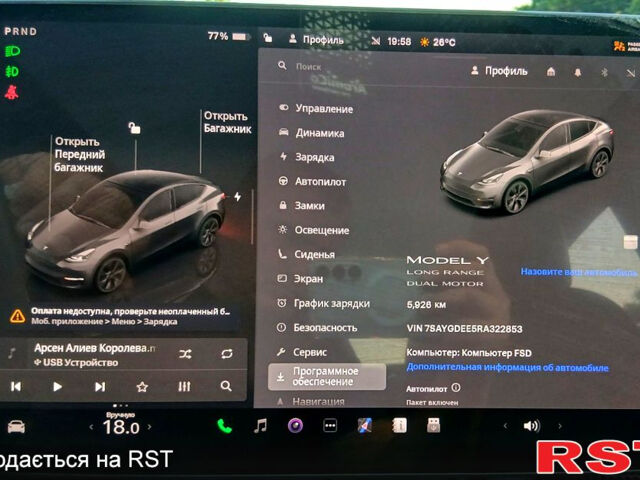The image size is (640, 480).
Task: Tap the charge port lightning icon
Action: (238, 197)
